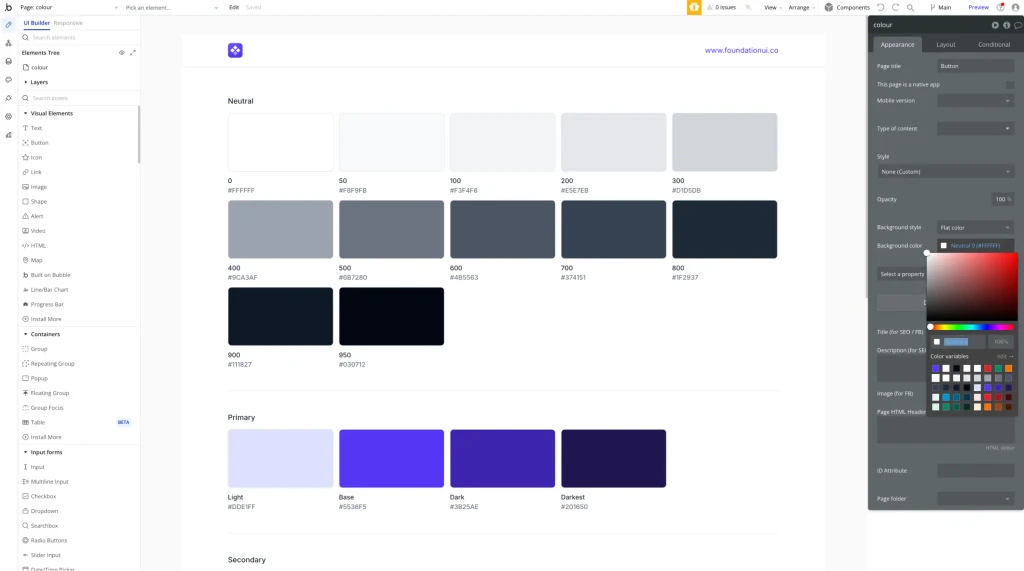Screen dimensions: 1024x571
Task: Add a Map element from palette
Action: pyautogui.click(x=36, y=260)
